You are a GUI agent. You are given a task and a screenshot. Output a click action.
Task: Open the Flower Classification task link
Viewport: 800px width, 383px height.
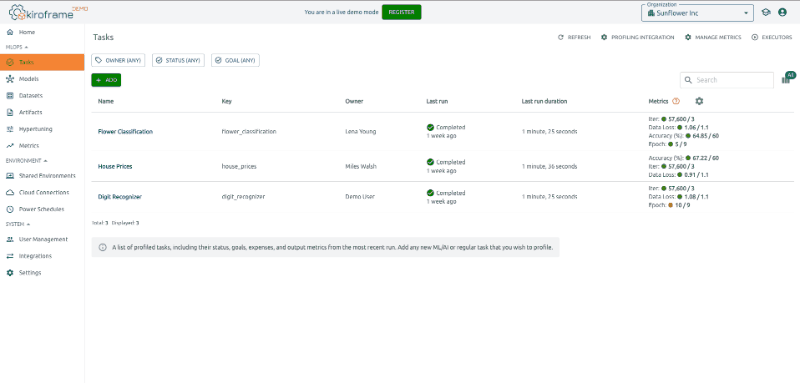(125, 132)
